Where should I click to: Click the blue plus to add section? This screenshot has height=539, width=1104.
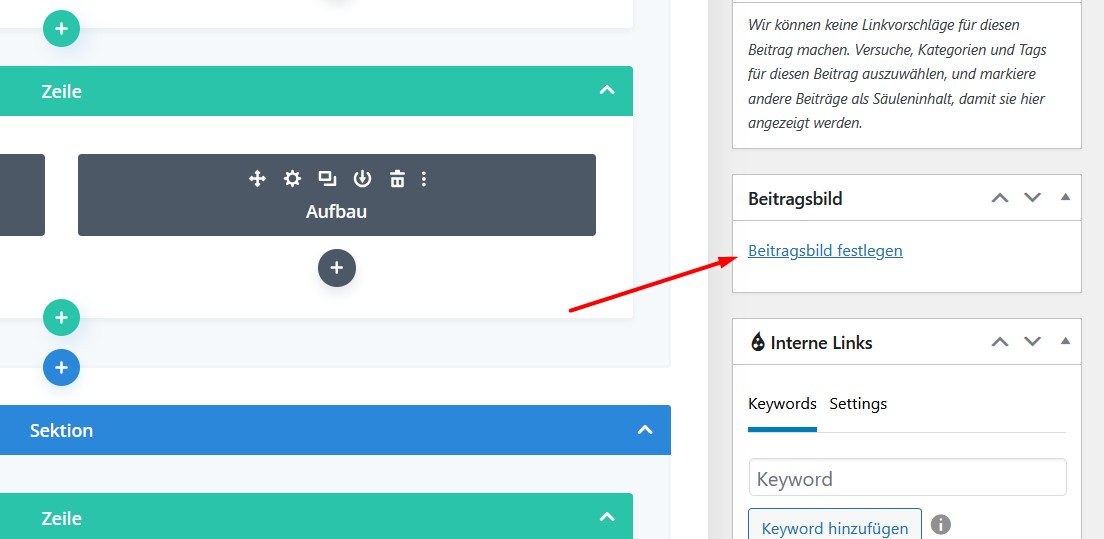tap(61, 368)
